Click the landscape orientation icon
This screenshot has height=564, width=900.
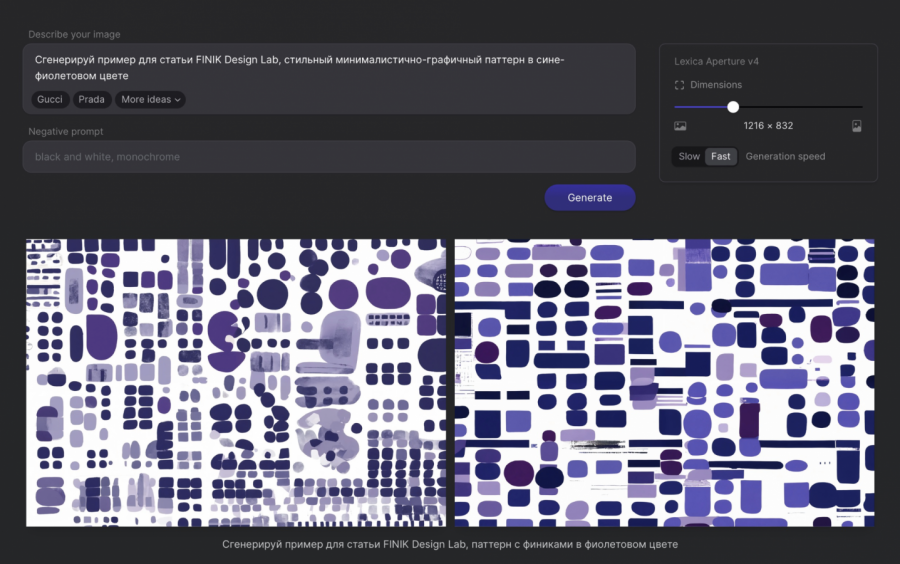pyautogui.click(x=680, y=126)
